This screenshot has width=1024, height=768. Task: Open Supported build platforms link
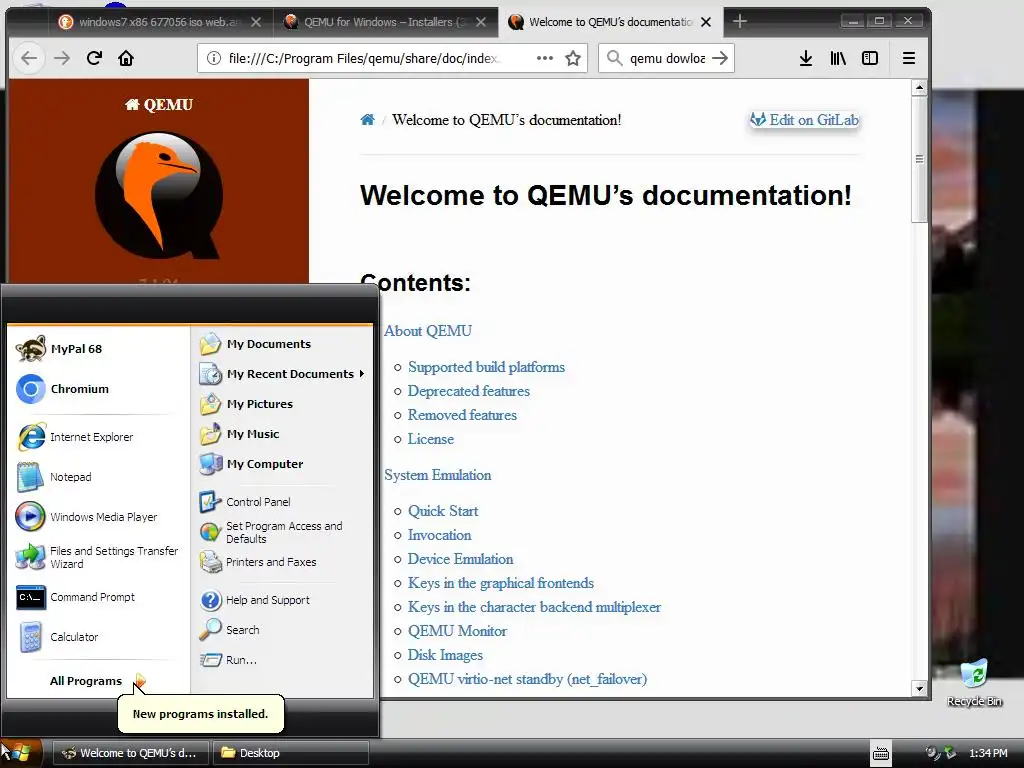[x=487, y=367]
